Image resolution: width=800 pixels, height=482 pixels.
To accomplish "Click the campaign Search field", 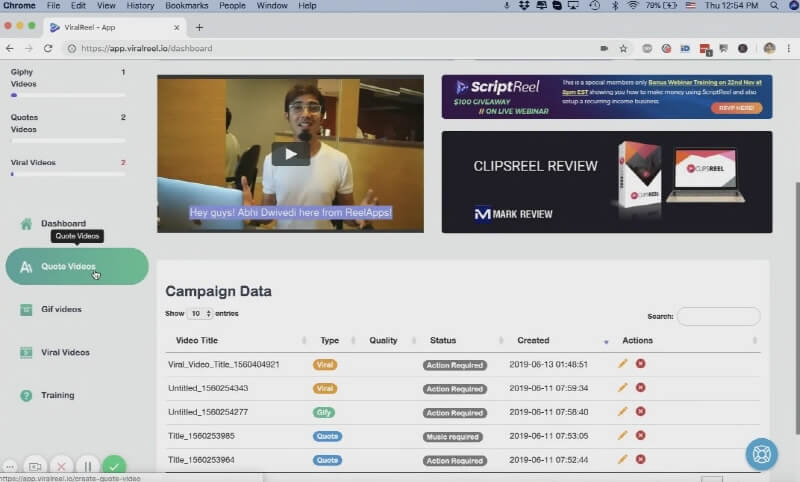I will click(718, 316).
